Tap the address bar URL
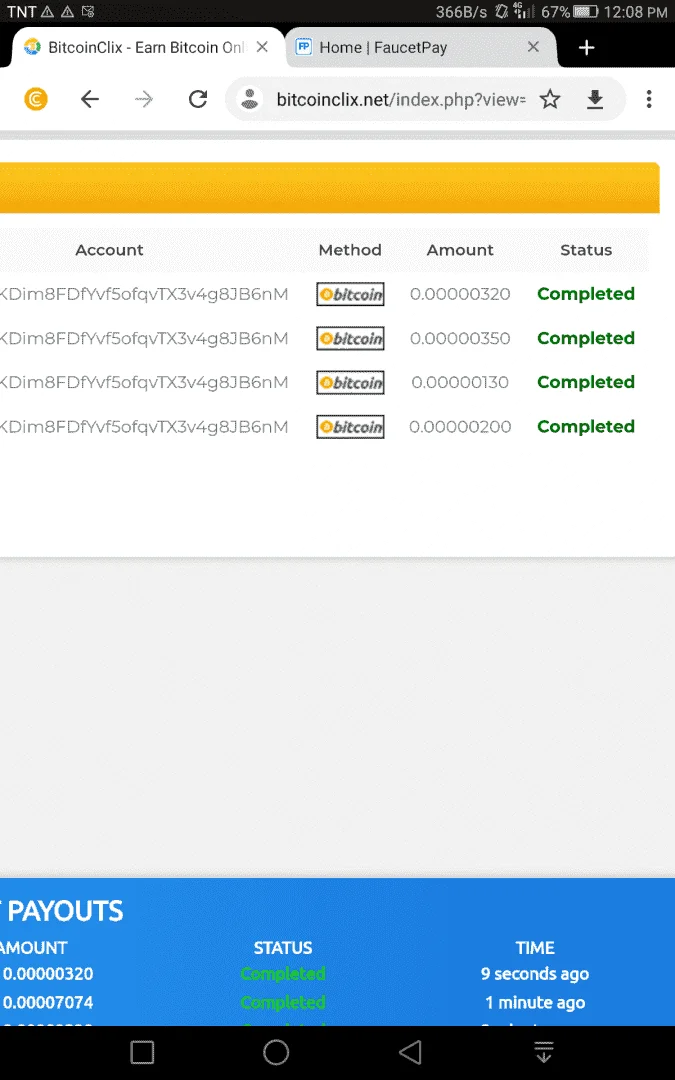The image size is (675, 1080). [x=401, y=100]
